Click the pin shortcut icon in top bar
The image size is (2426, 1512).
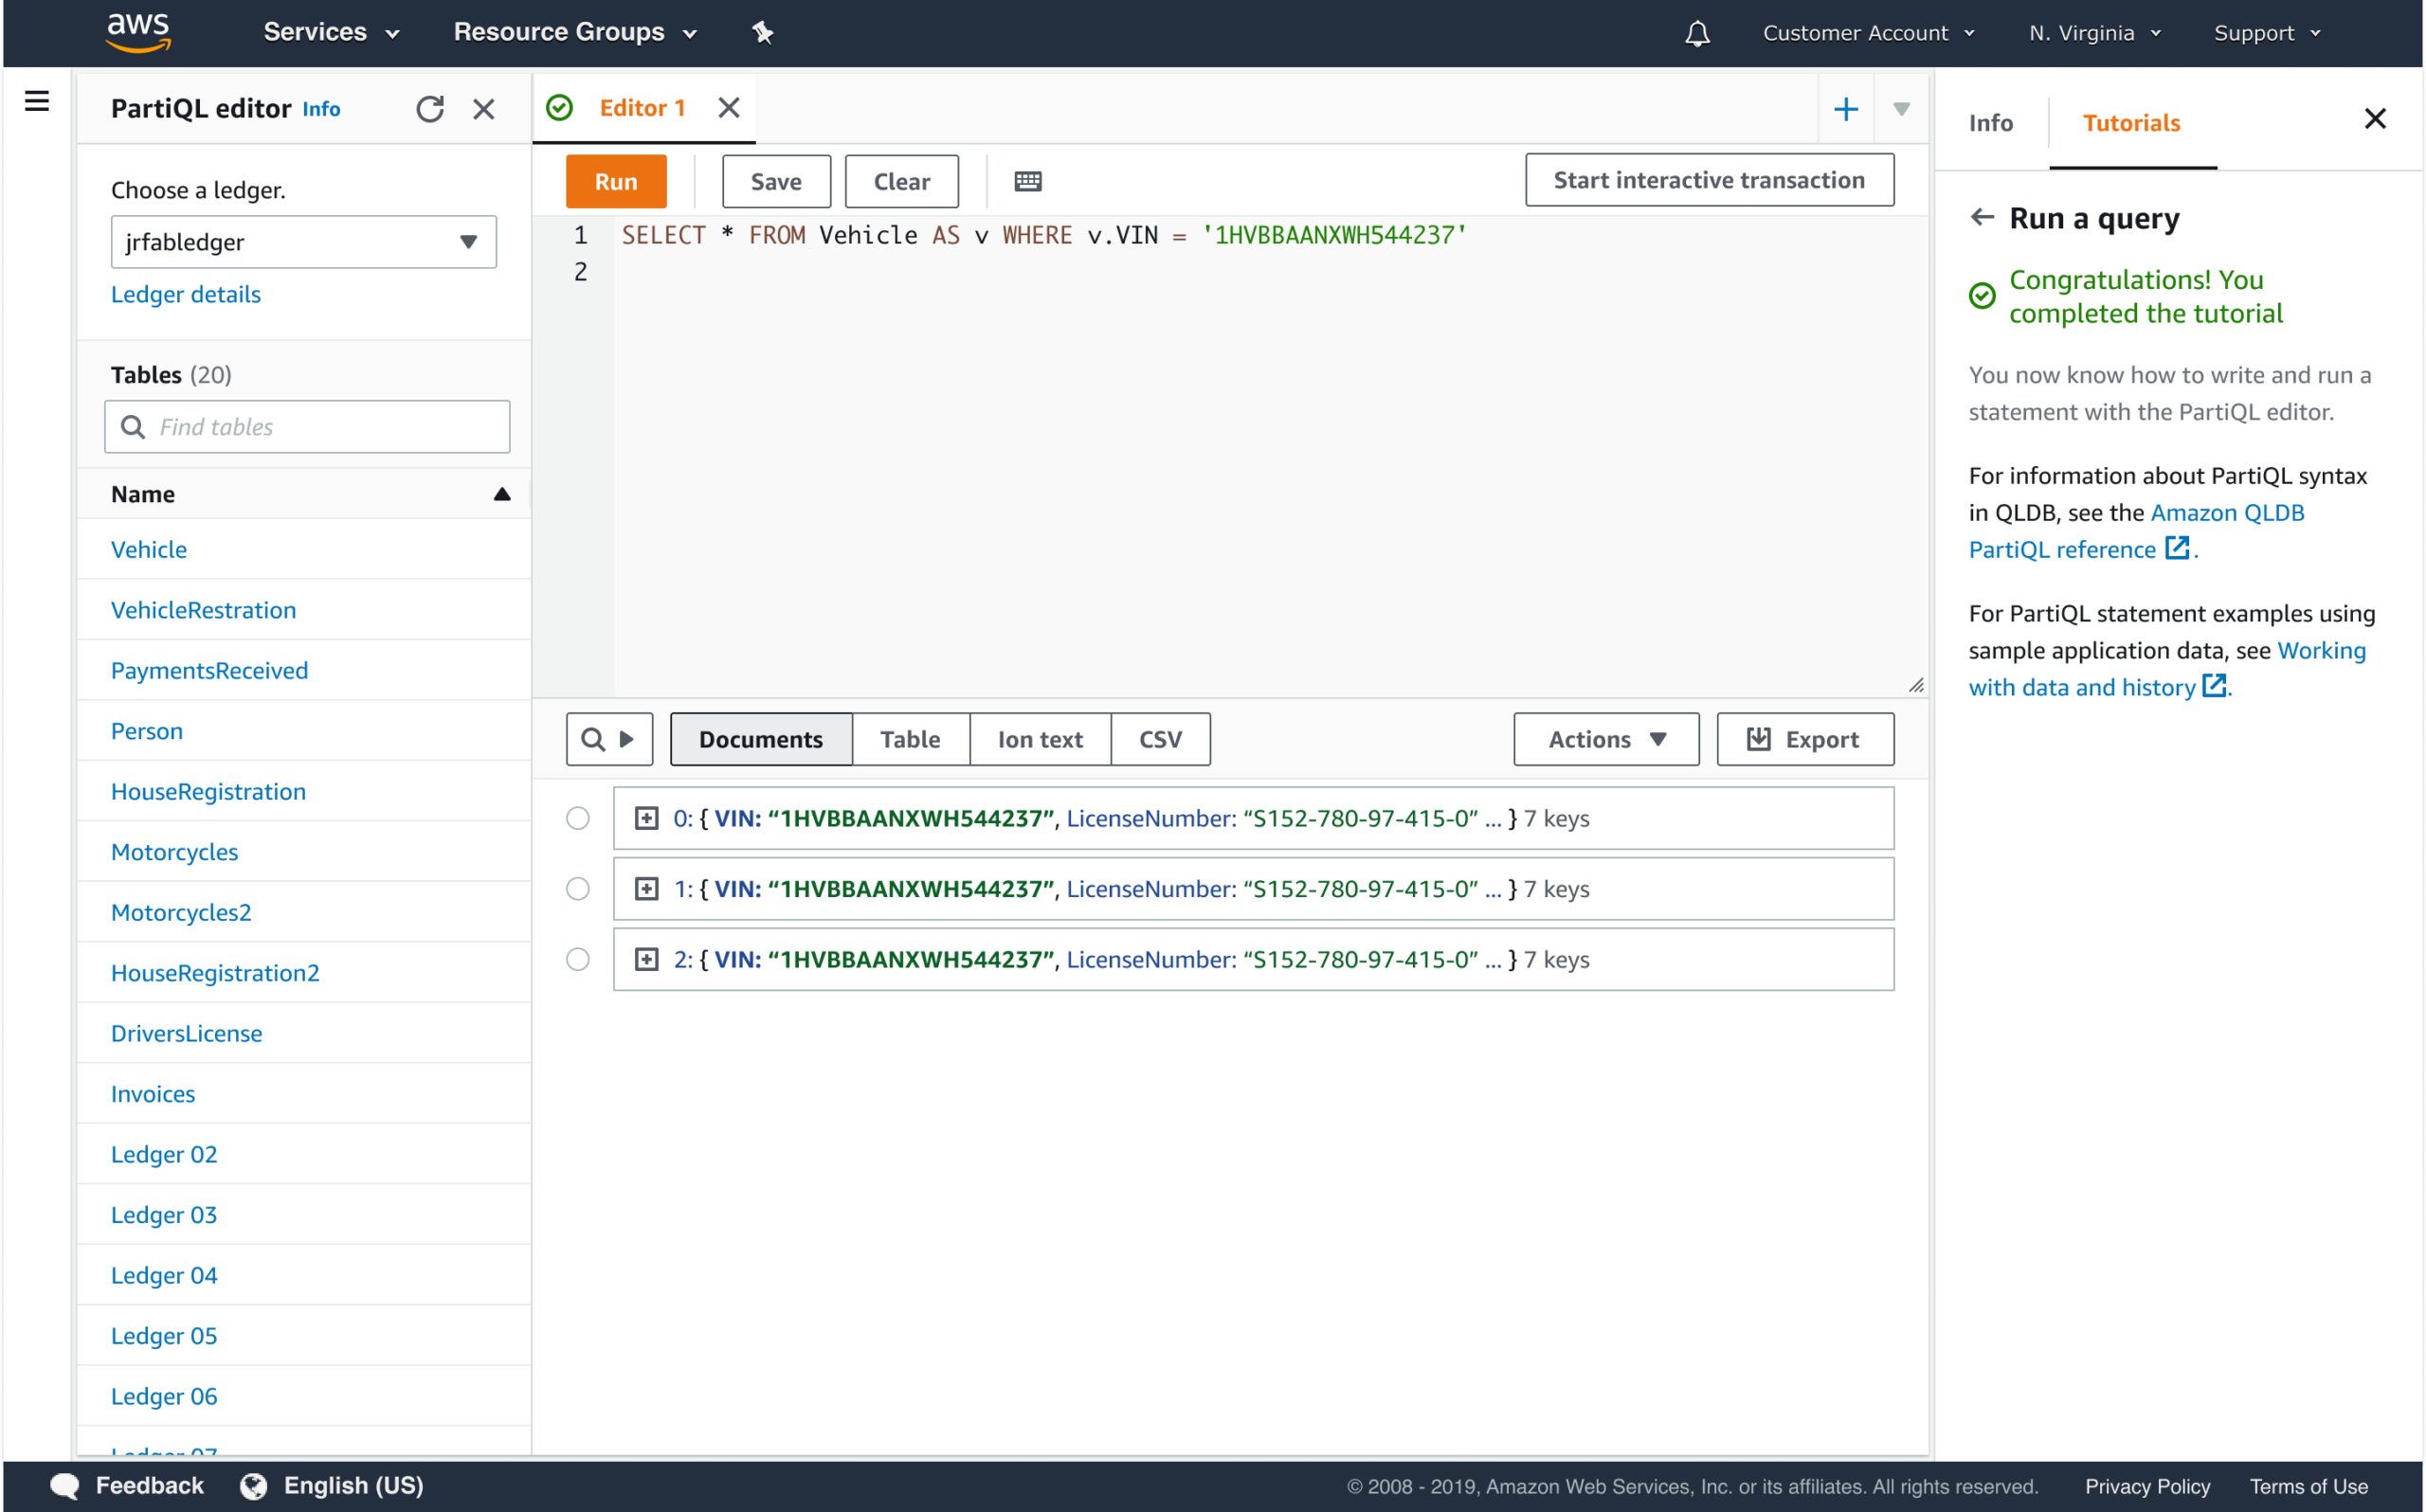[762, 33]
